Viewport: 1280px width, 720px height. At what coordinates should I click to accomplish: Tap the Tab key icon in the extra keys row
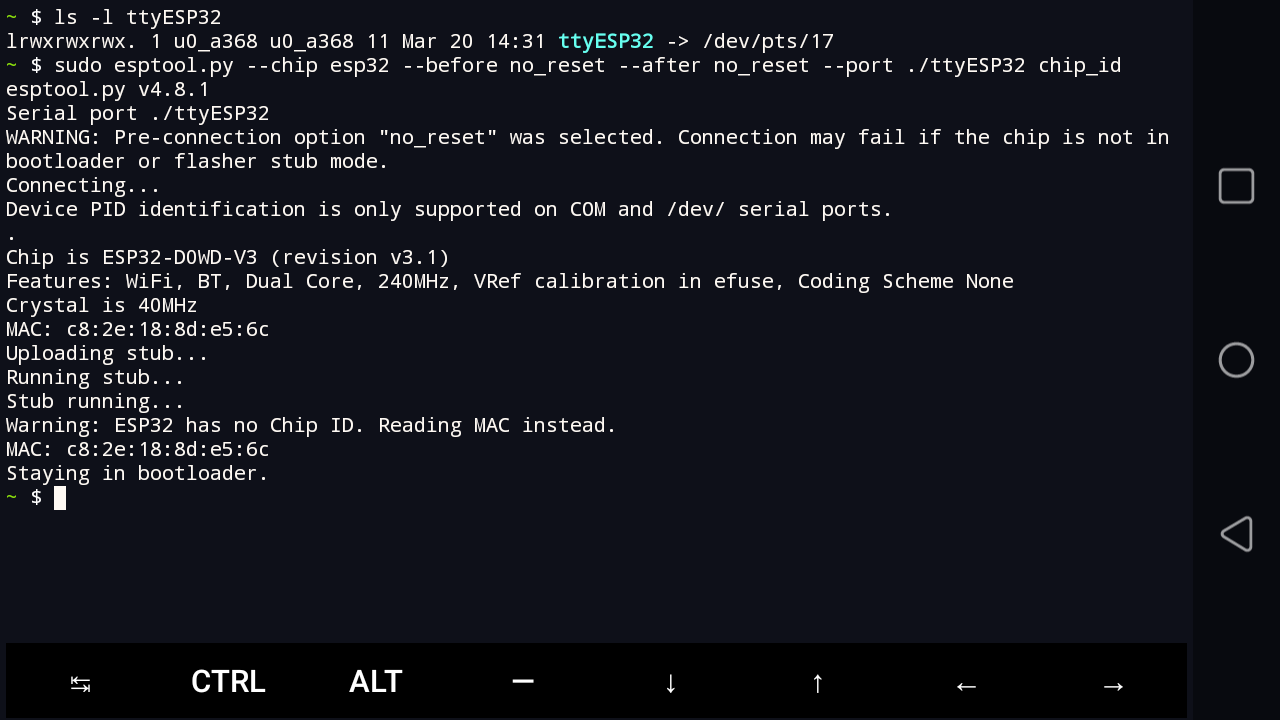pyautogui.click(x=81, y=684)
